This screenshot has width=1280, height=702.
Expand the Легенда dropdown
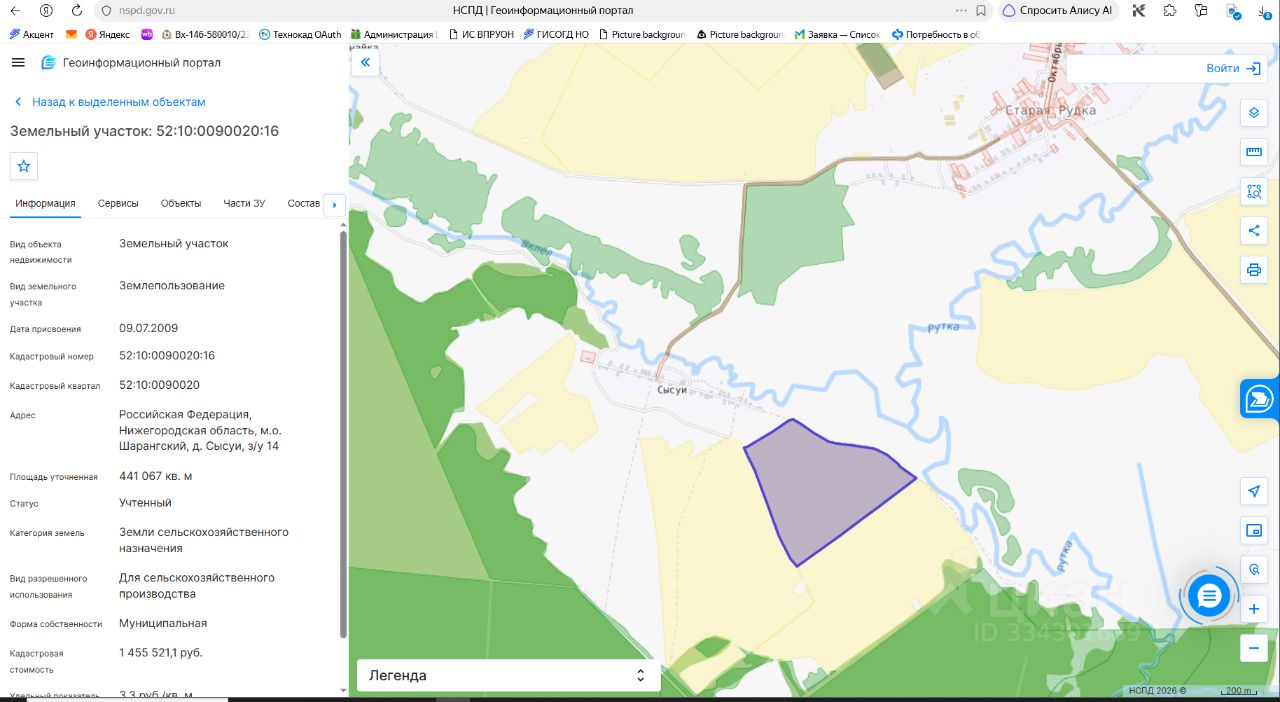(x=508, y=675)
